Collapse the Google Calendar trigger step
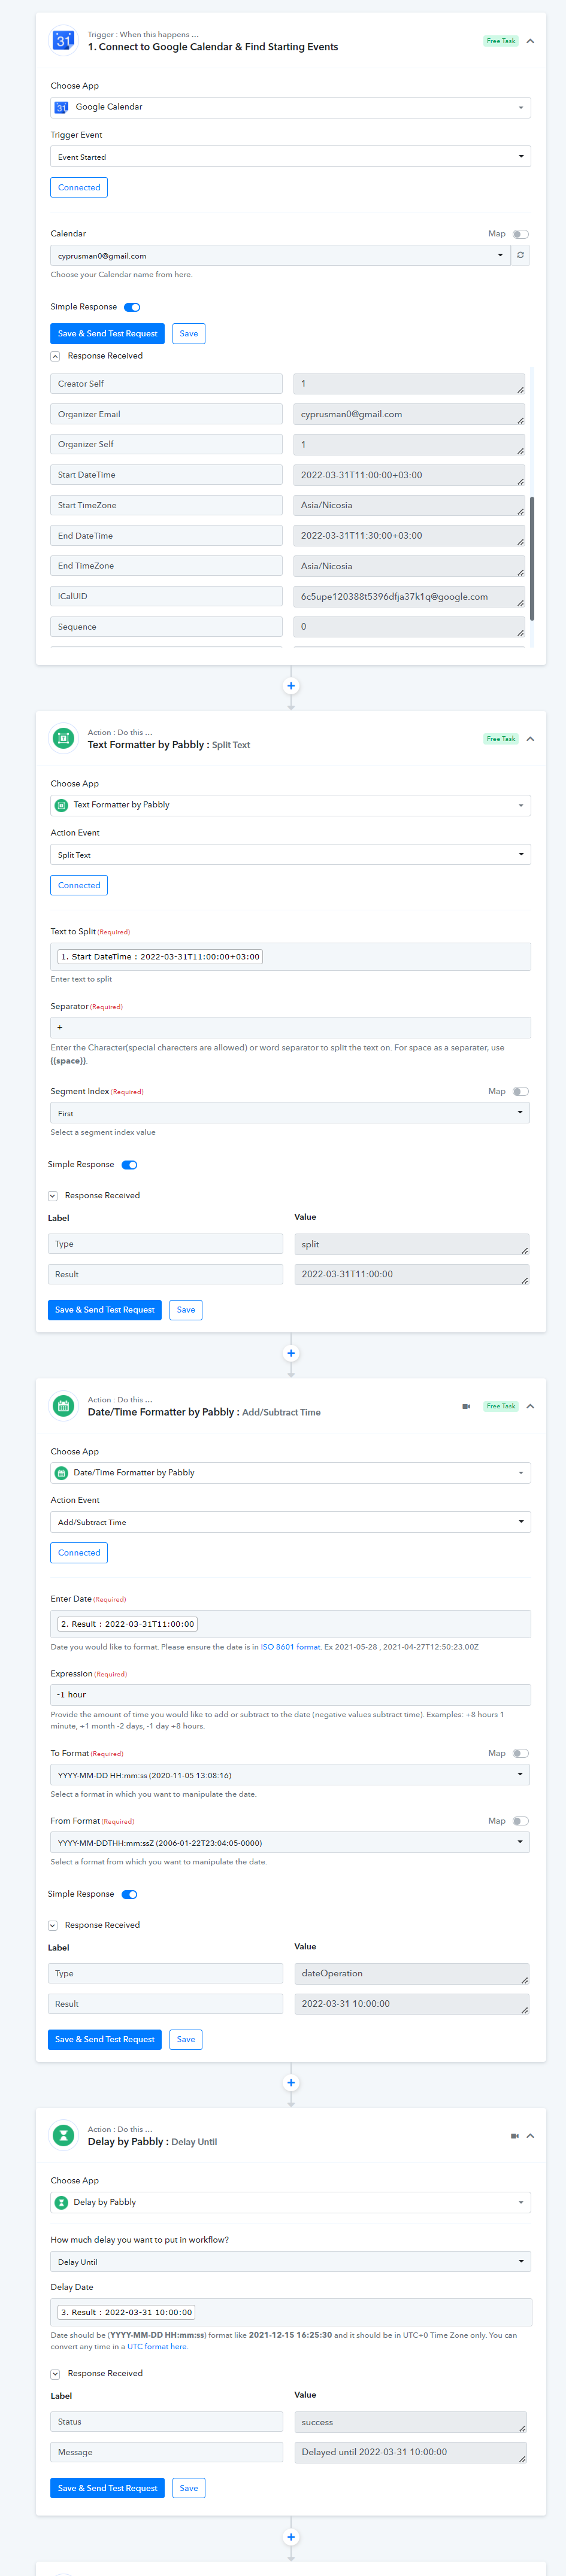Viewport: 566px width, 2576px height. point(530,41)
